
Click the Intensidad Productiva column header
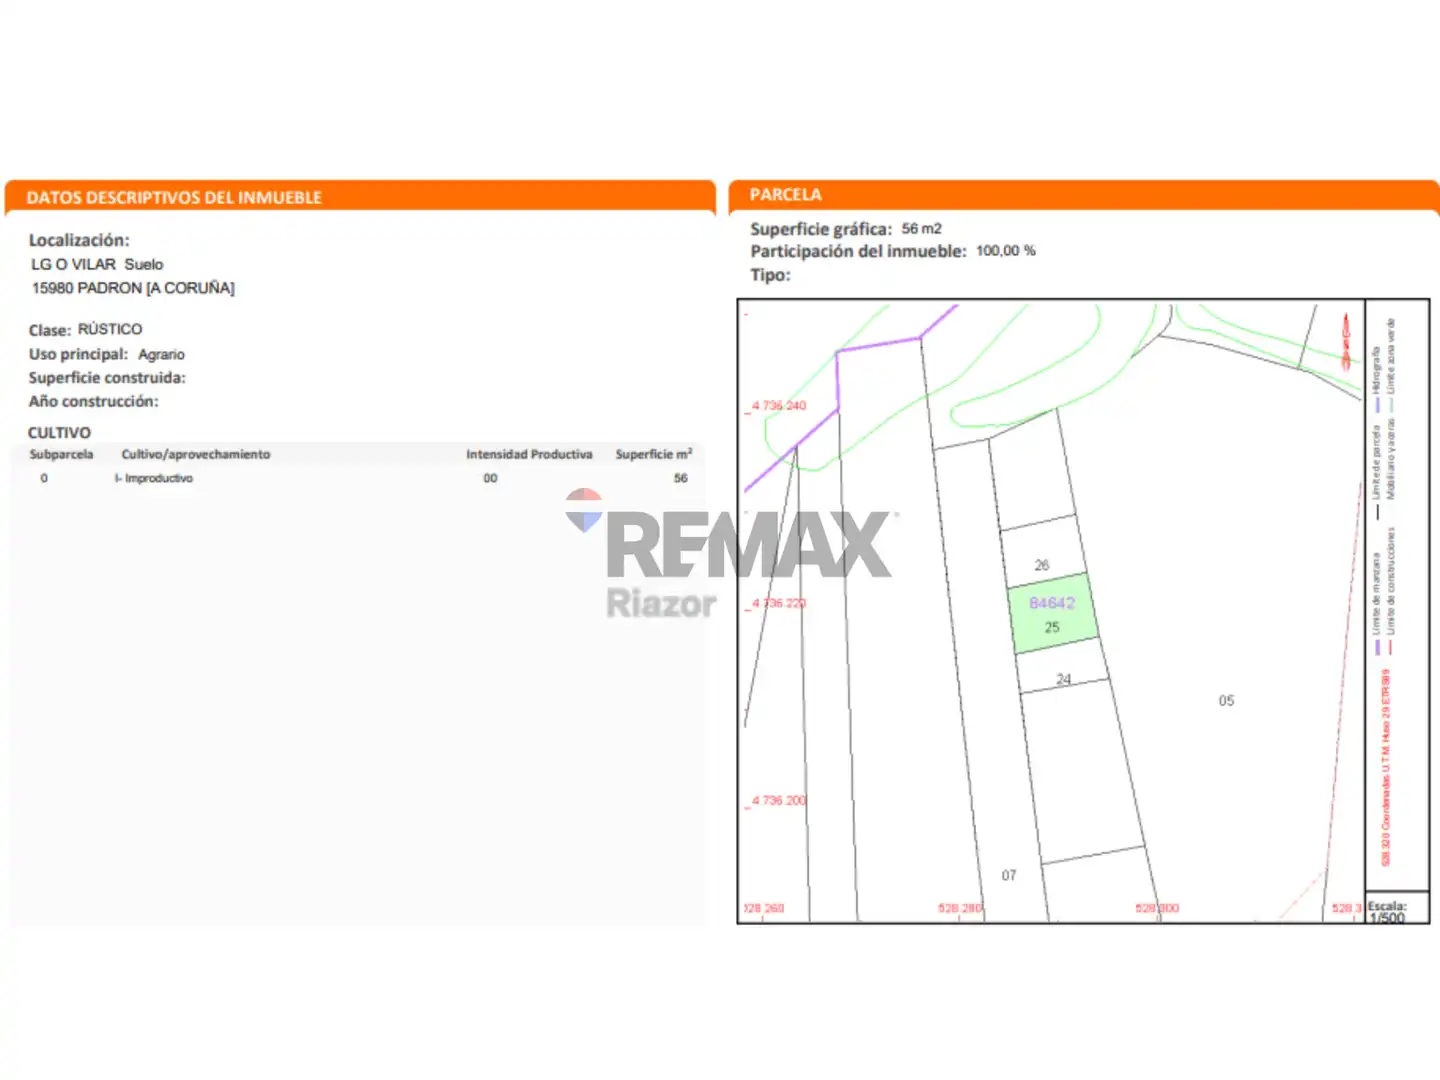[529, 454]
